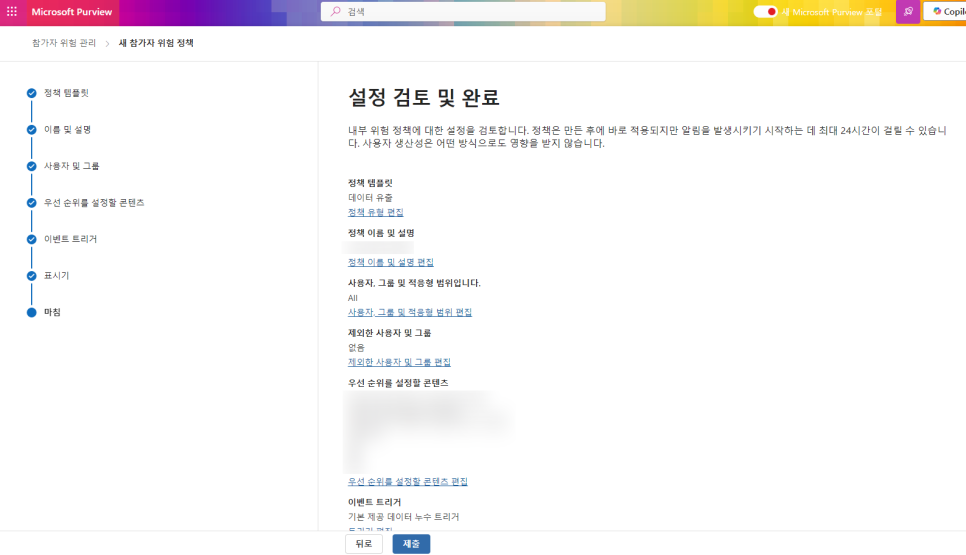Open 사용자, 그룹 및 적응형 범위 편집 link
966x555 pixels.
coord(410,312)
